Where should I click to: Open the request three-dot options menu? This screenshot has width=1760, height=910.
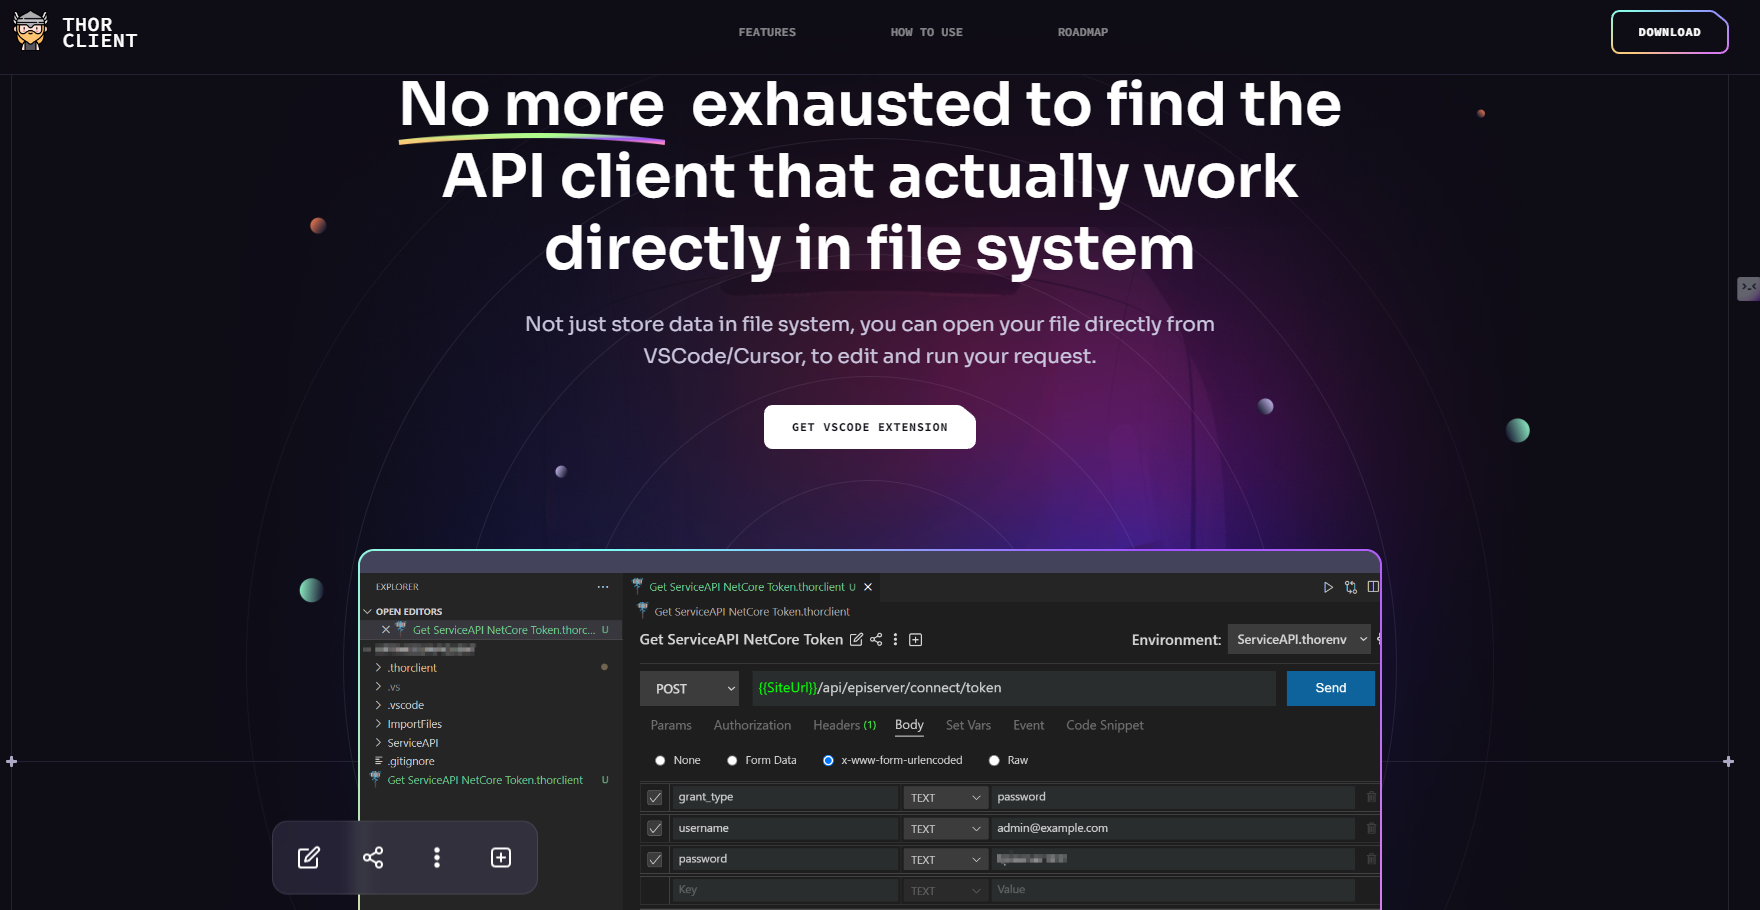coord(895,640)
